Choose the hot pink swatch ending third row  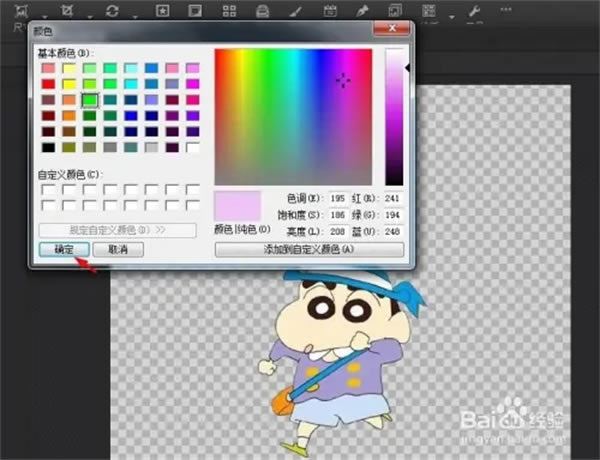tap(192, 100)
